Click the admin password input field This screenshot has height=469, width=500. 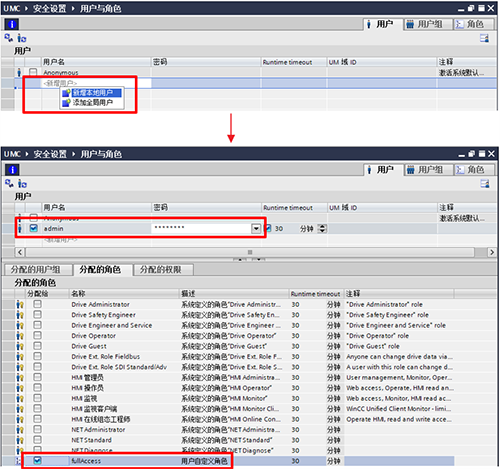201,228
